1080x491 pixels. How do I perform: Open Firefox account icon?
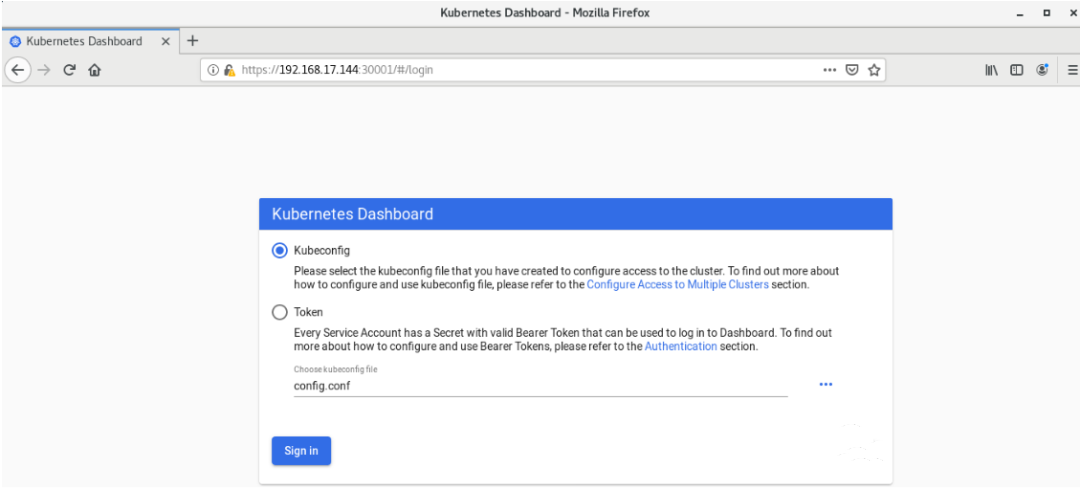point(1042,70)
